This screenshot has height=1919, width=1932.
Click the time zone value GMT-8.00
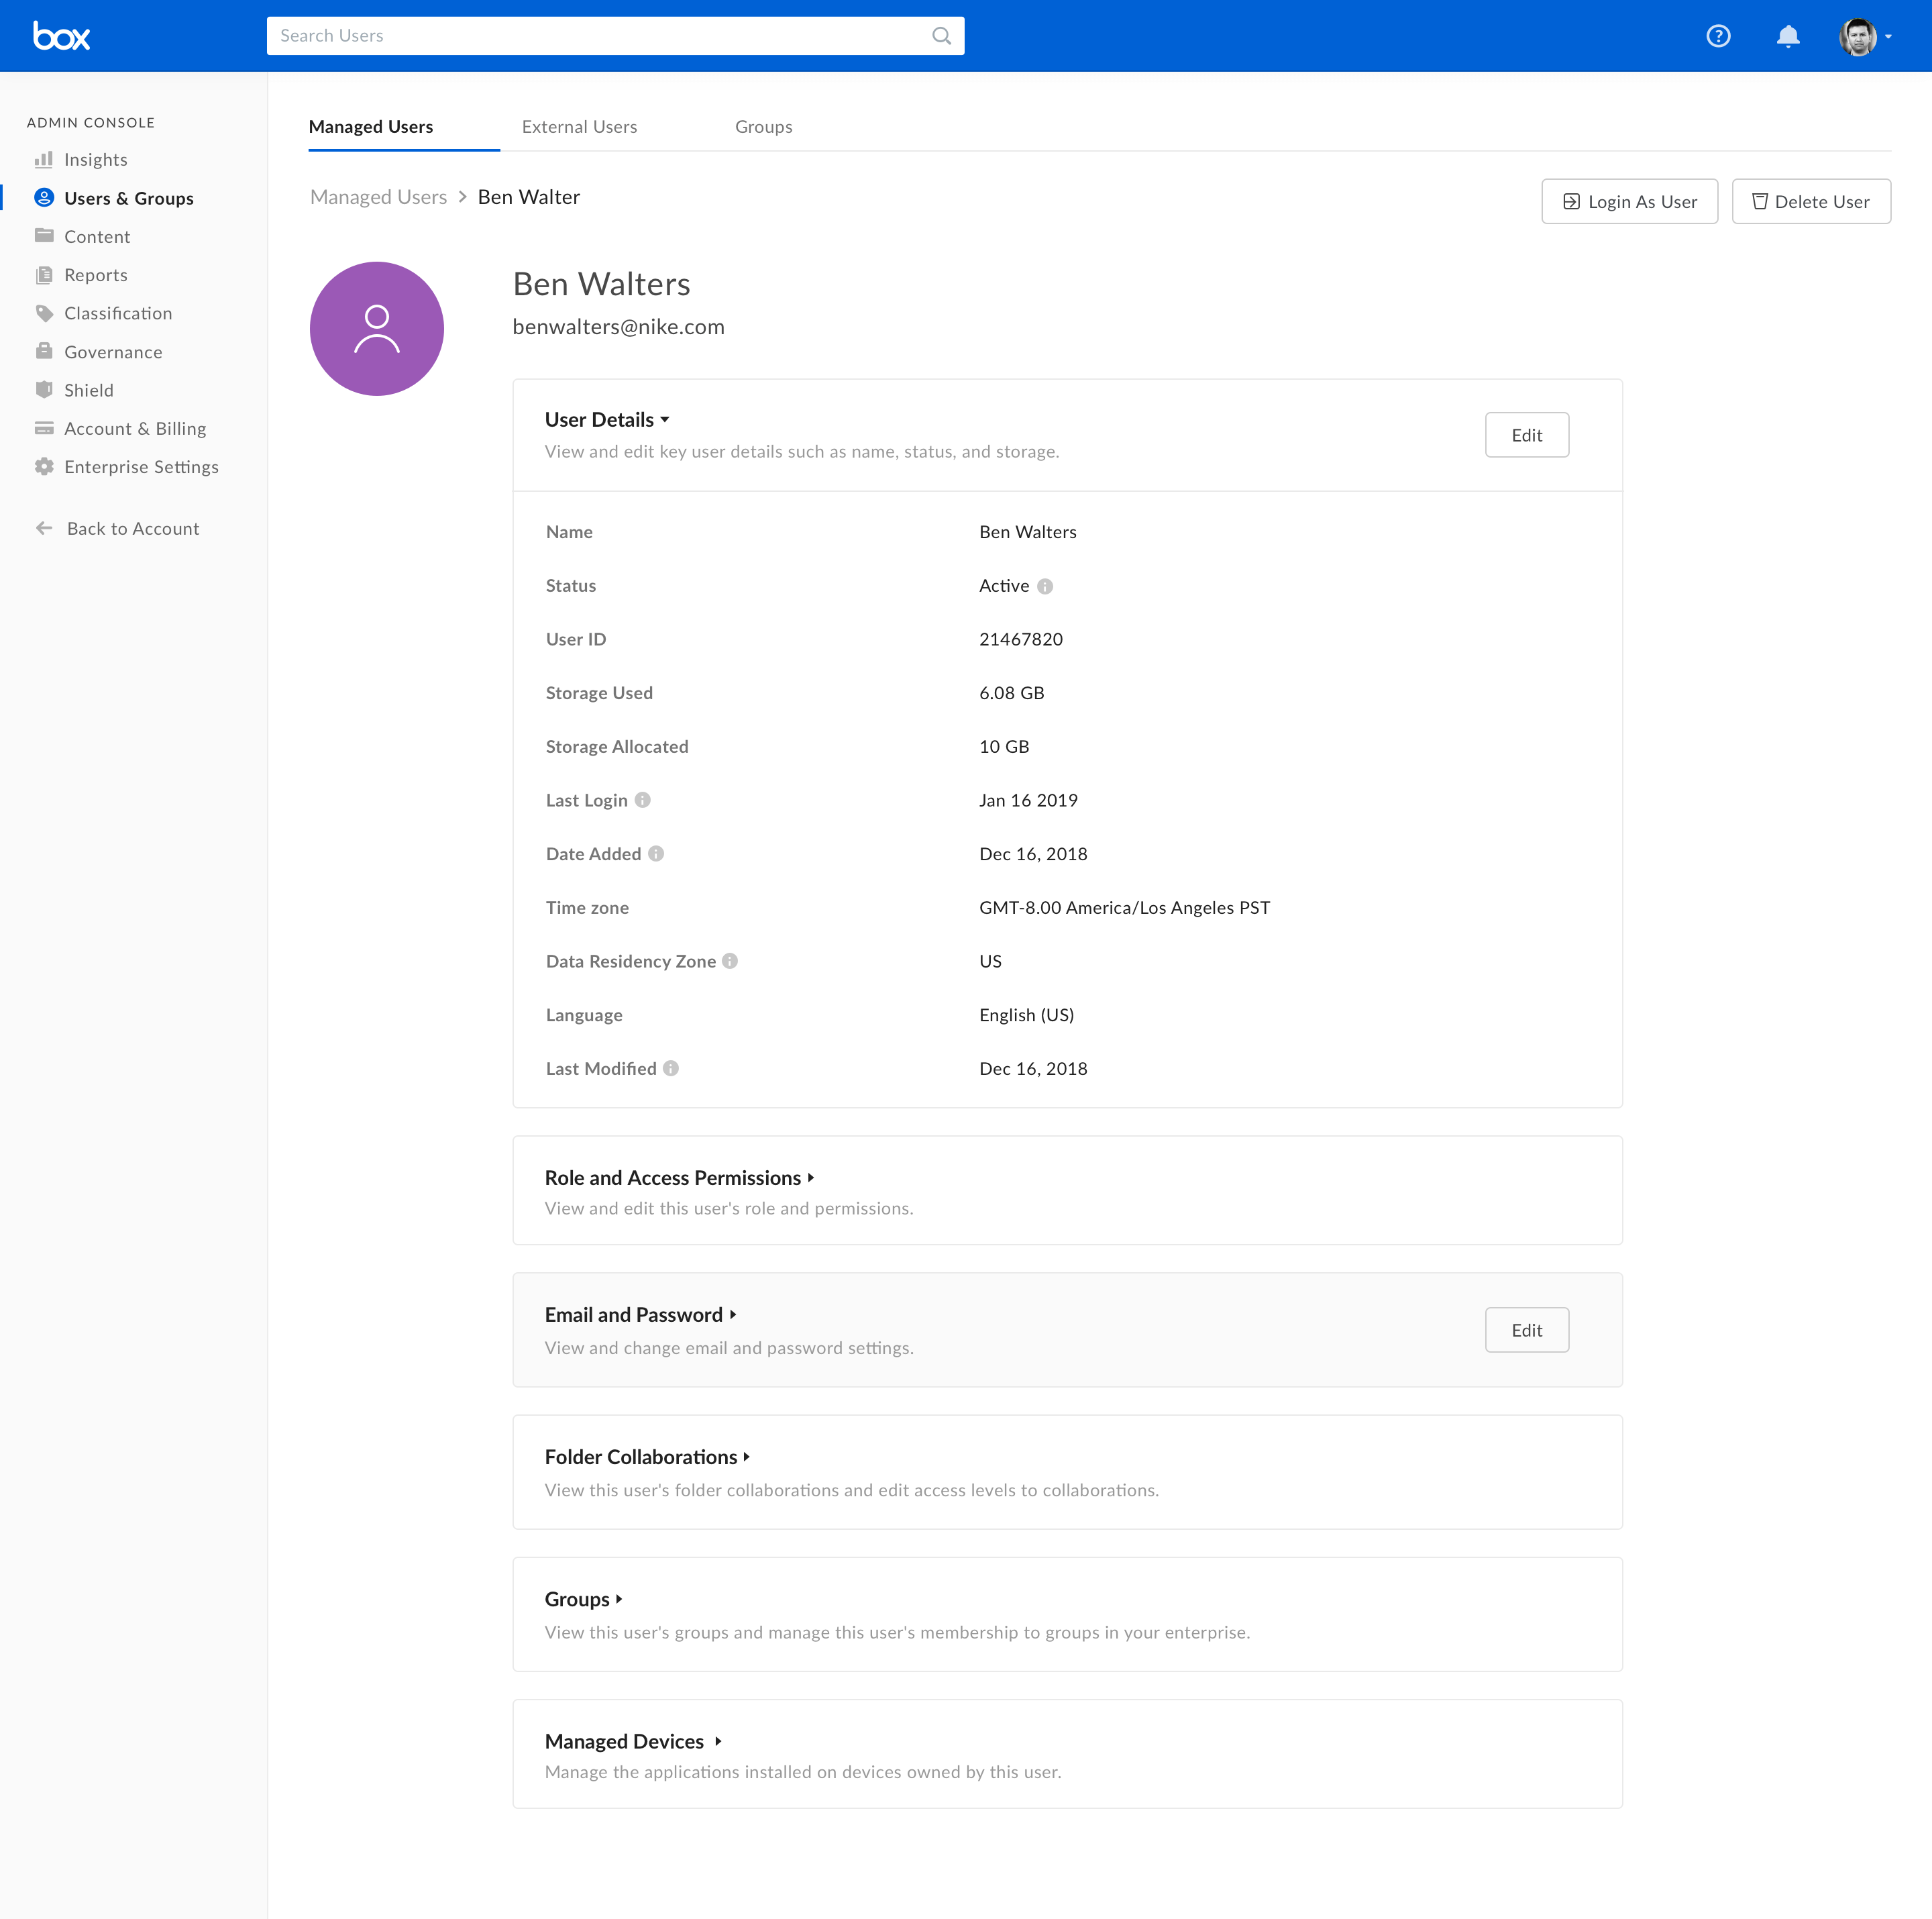[1125, 908]
